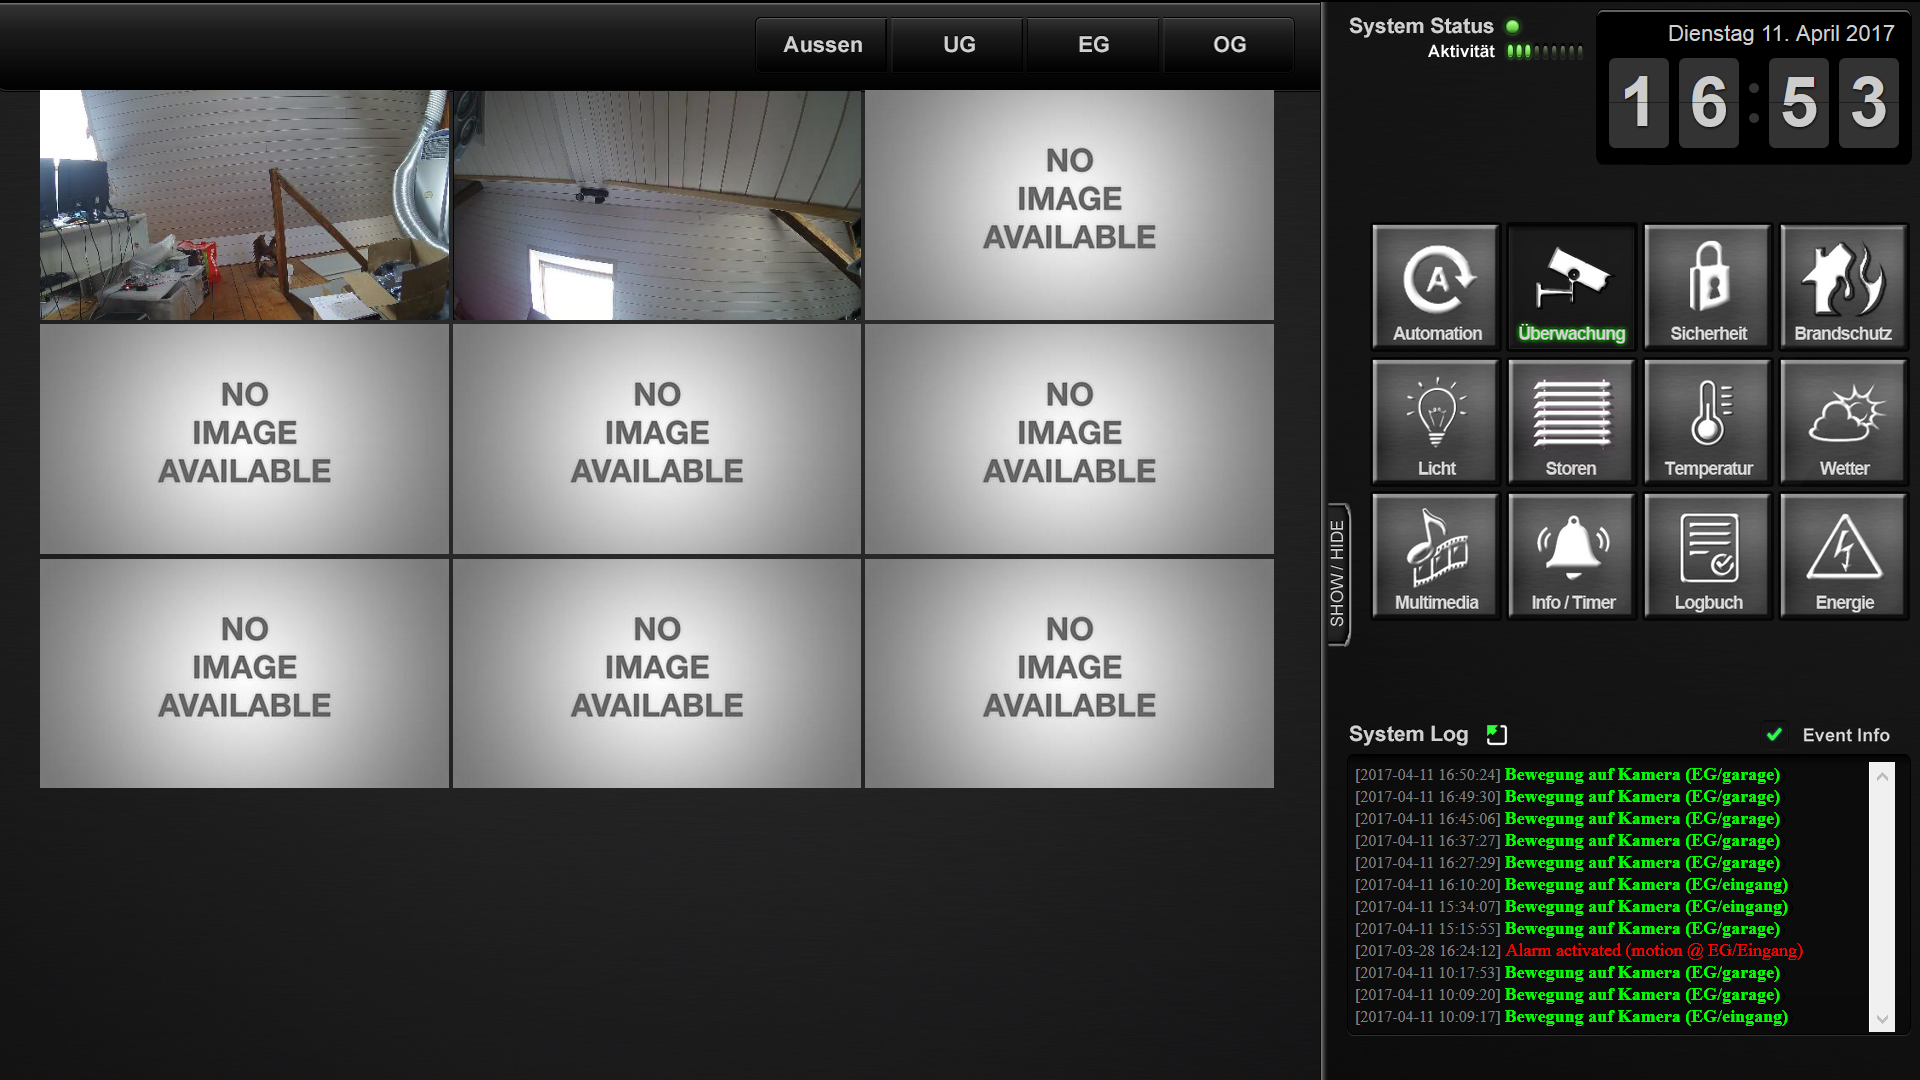Viewport: 1920px width, 1080px height.
Task: Toggle the Event Info checkmark
Action: click(1774, 735)
